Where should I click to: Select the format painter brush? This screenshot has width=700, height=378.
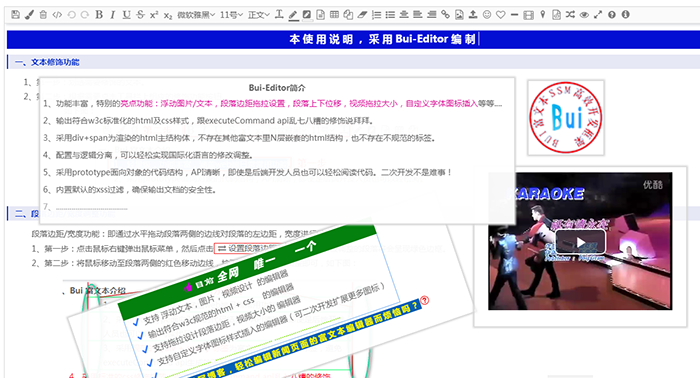(29, 15)
